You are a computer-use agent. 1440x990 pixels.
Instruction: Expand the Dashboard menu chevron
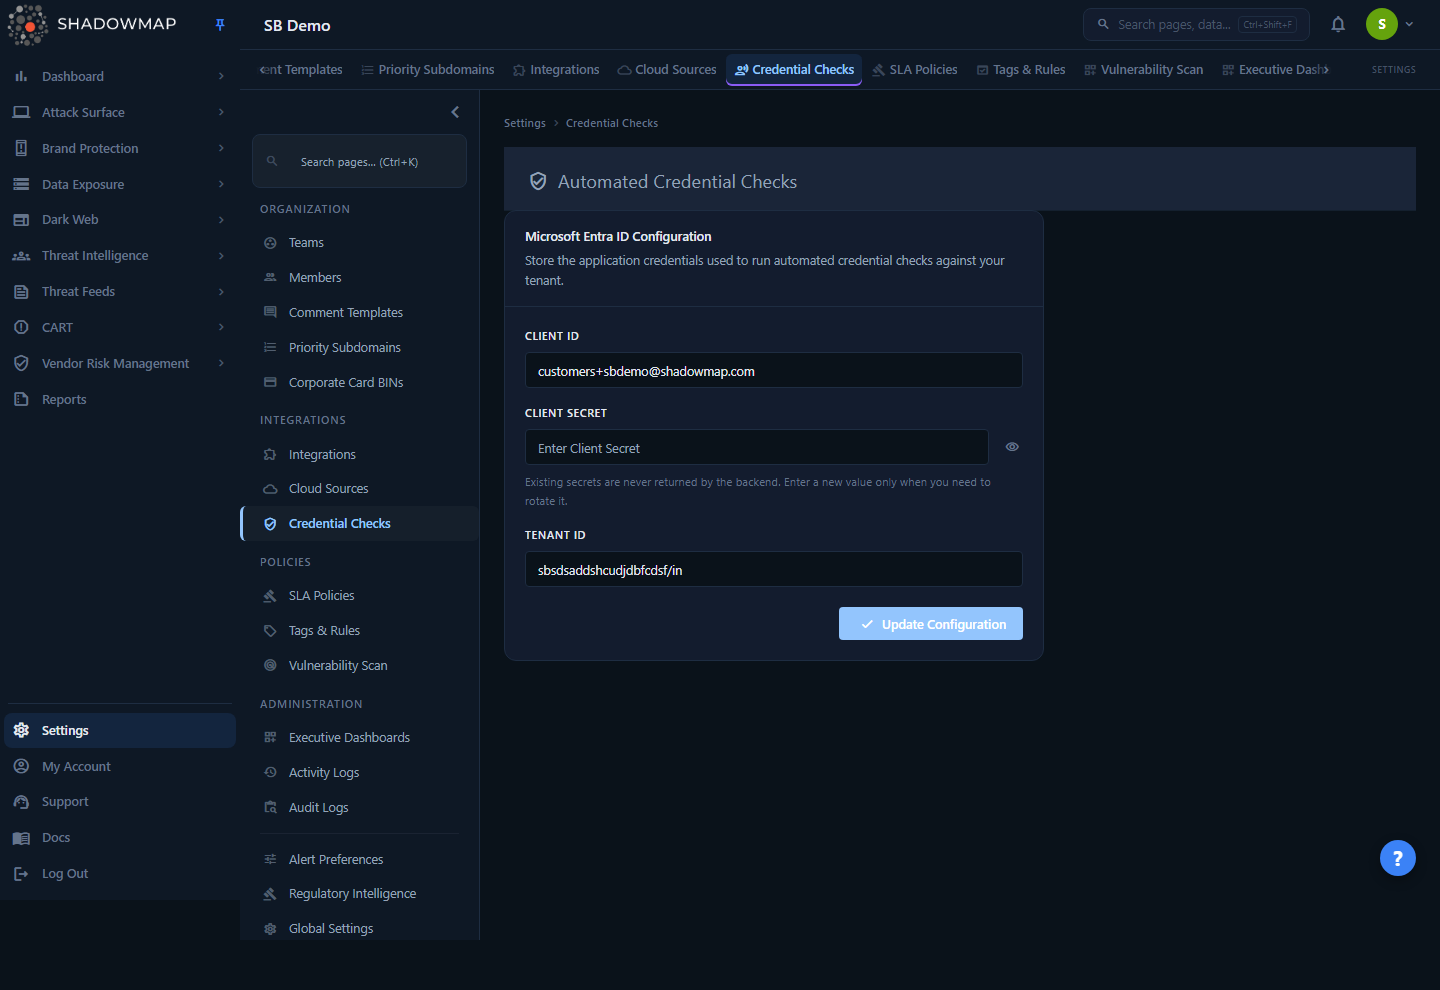pyautogui.click(x=221, y=76)
